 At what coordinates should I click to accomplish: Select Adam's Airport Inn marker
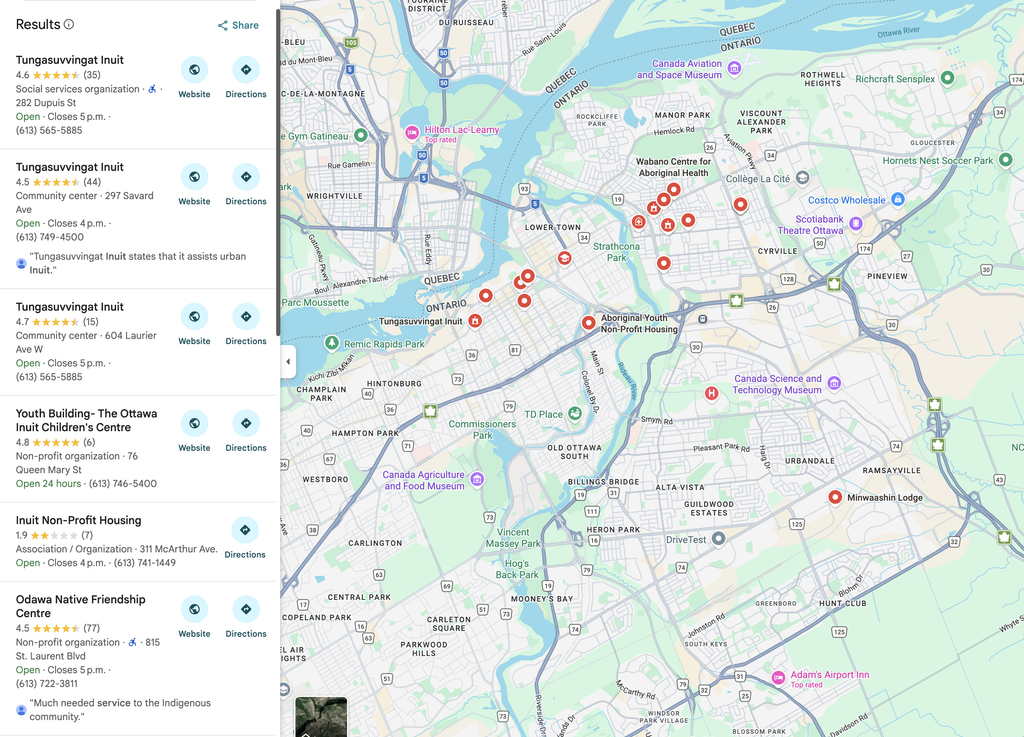click(x=778, y=678)
